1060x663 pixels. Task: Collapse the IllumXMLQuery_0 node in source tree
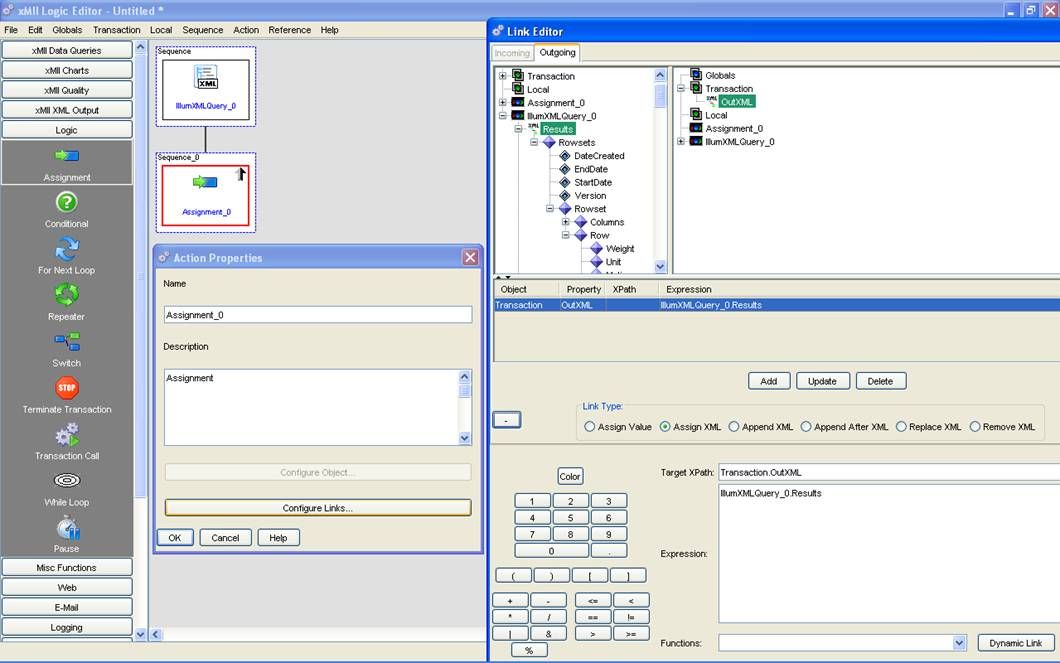coord(502,116)
